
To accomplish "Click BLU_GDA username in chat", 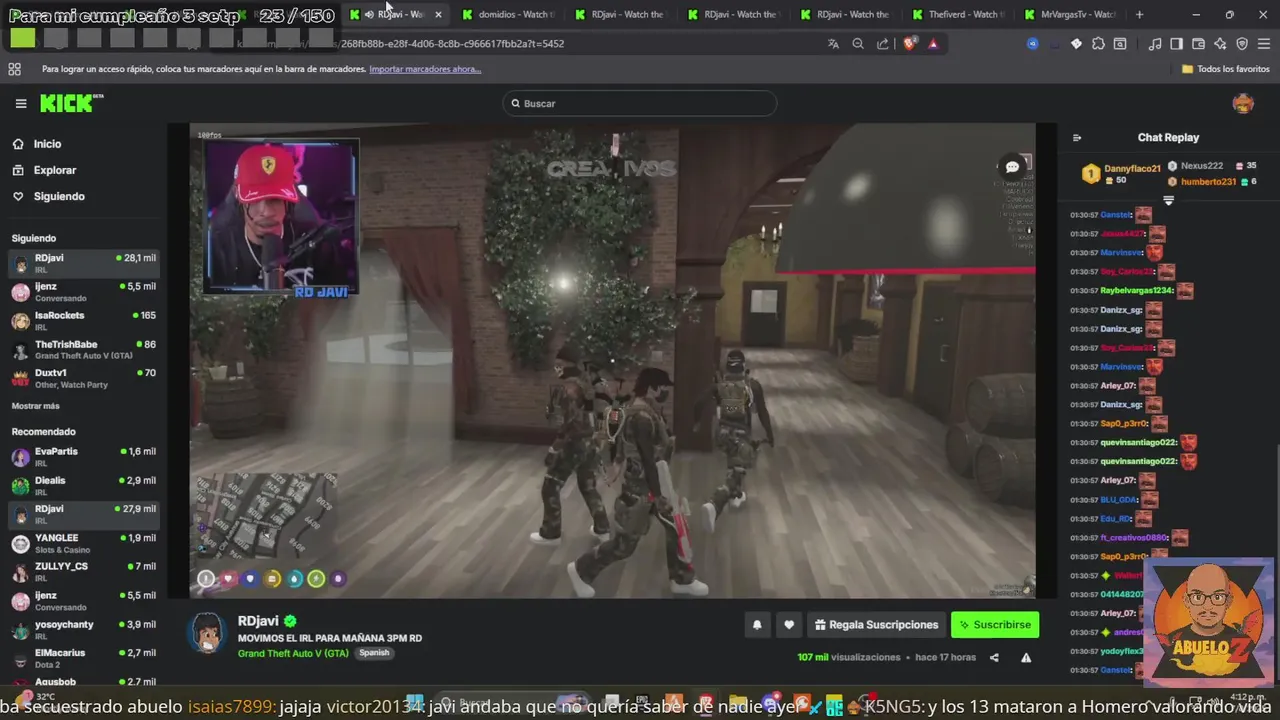I will tap(1119, 500).
